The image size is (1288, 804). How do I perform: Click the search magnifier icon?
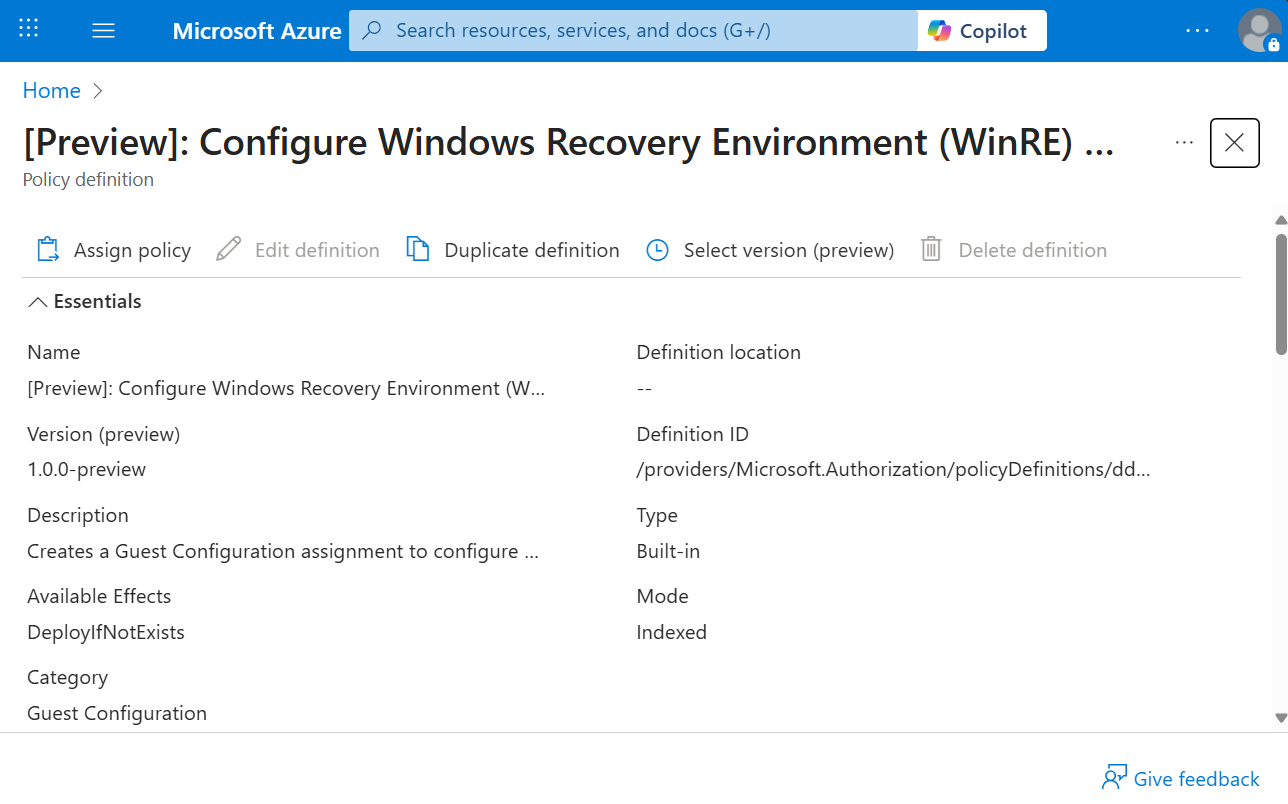point(371,31)
